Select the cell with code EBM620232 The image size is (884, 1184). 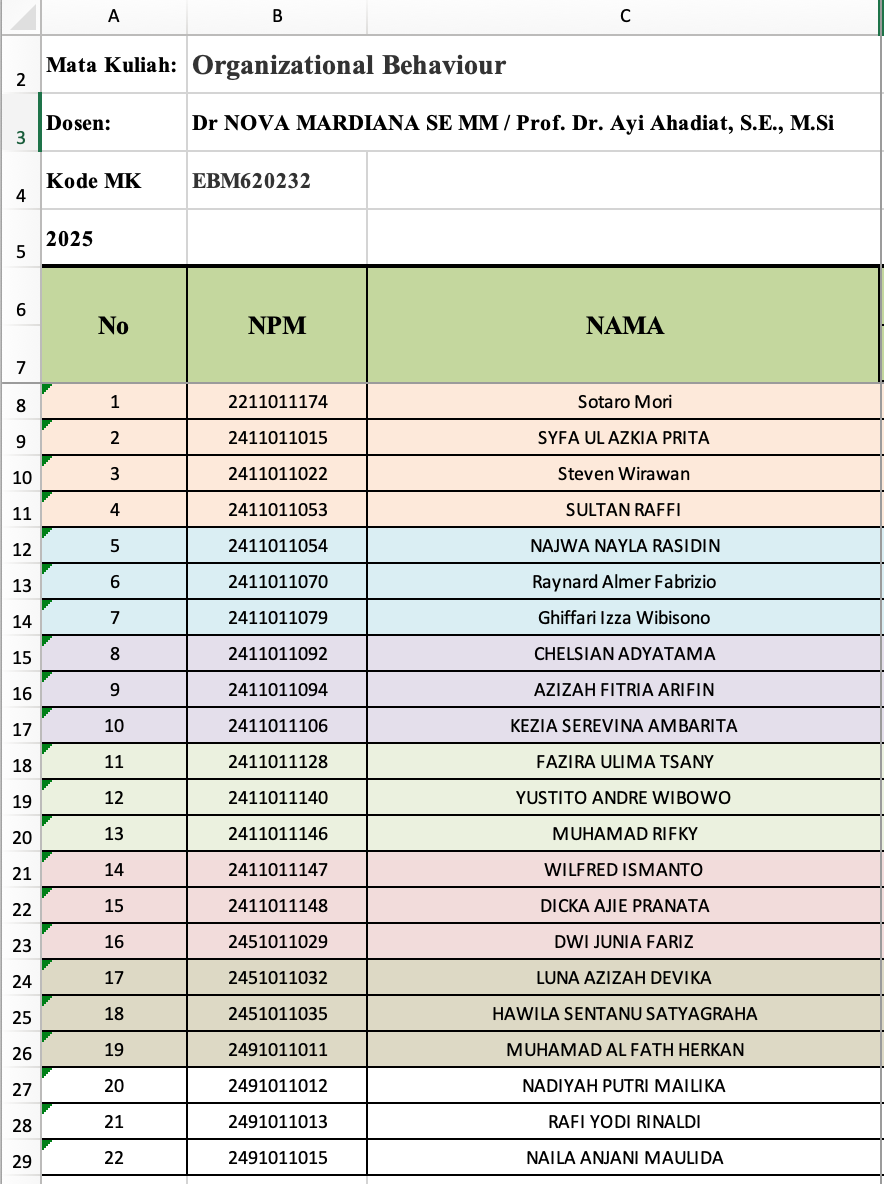tap(252, 181)
